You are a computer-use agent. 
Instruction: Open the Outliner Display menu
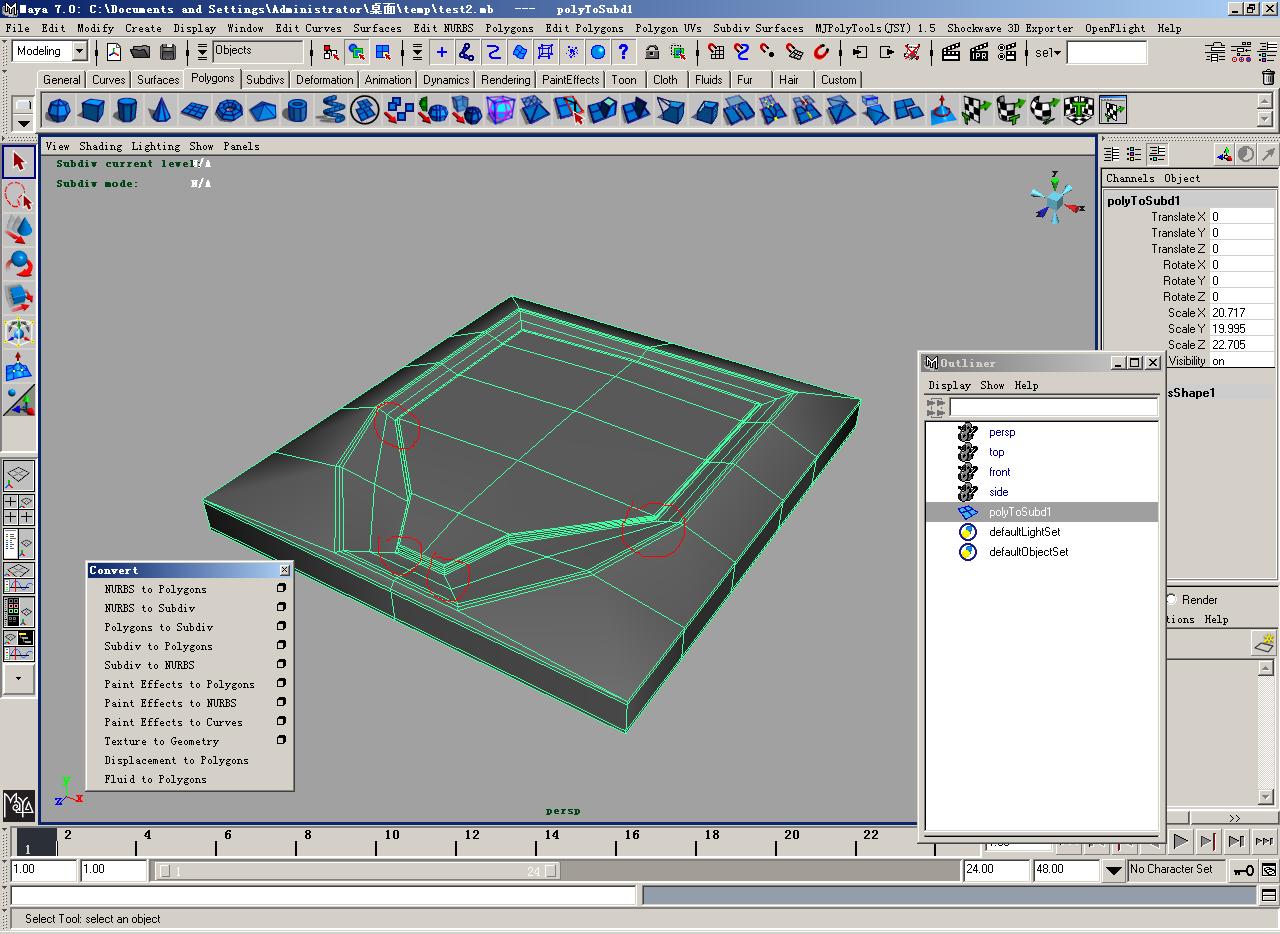point(949,385)
